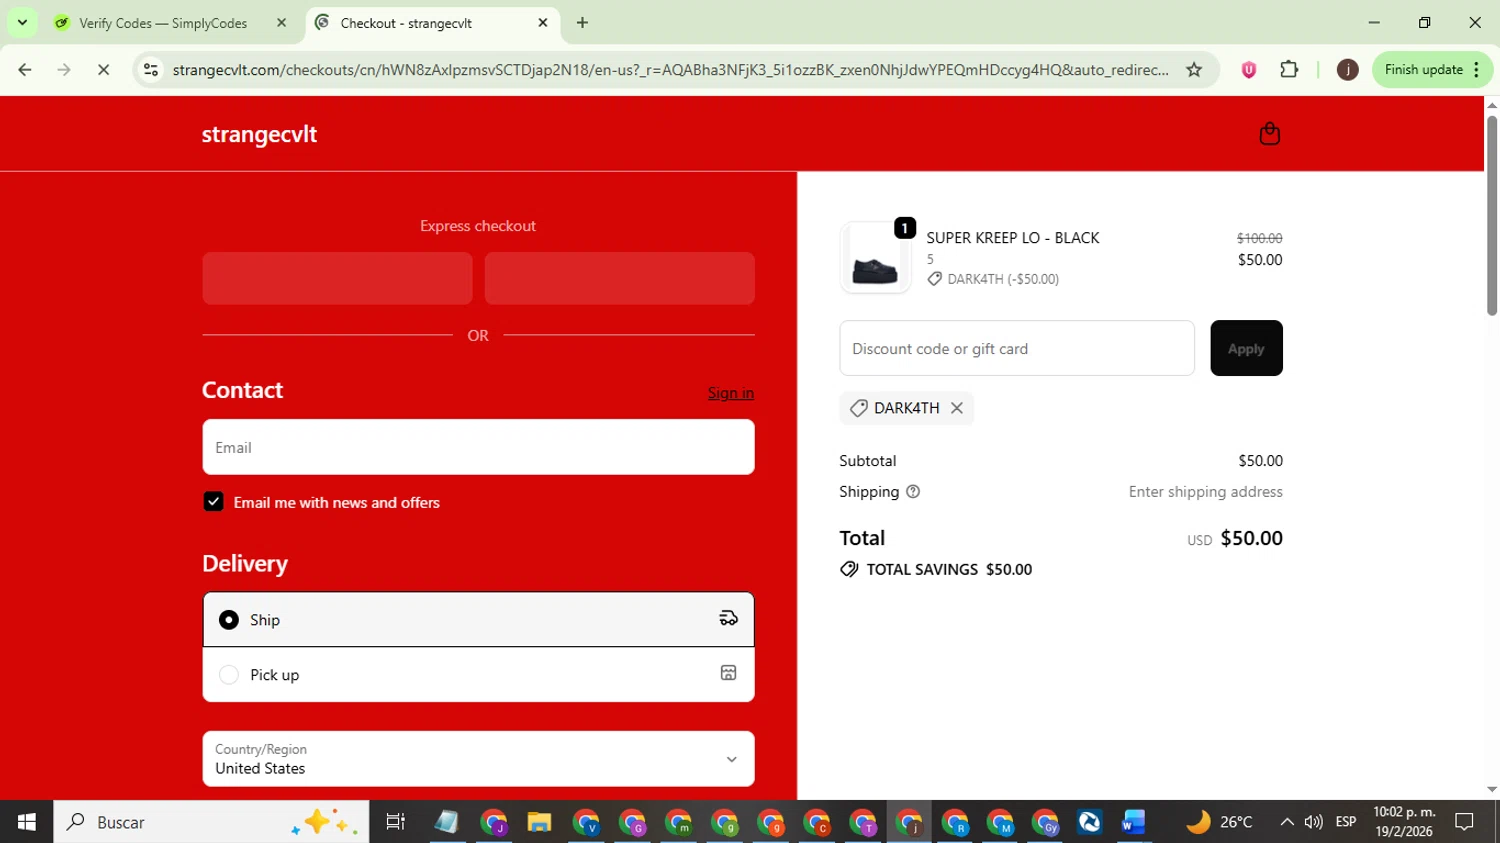This screenshot has height=843, width=1500.
Task: Click the vertical page scrollbar
Action: click(x=1491, y=216)
